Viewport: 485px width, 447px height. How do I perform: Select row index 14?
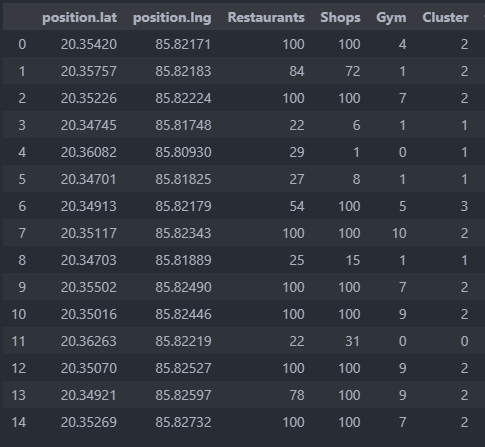[19, 422]
